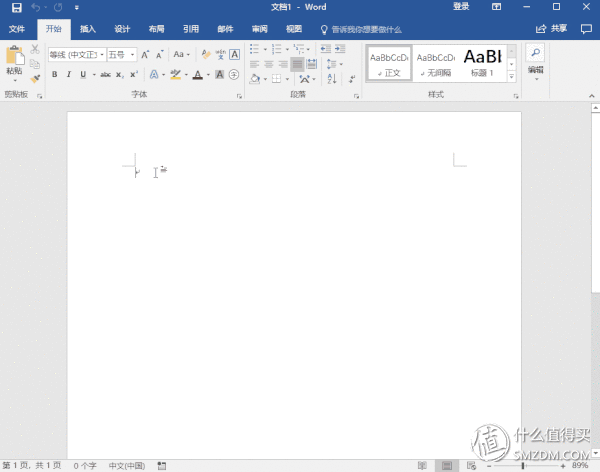Apply character border icon
Viewport: 600px width, 472px height.
pyautogui.click(x=235, y=54)
